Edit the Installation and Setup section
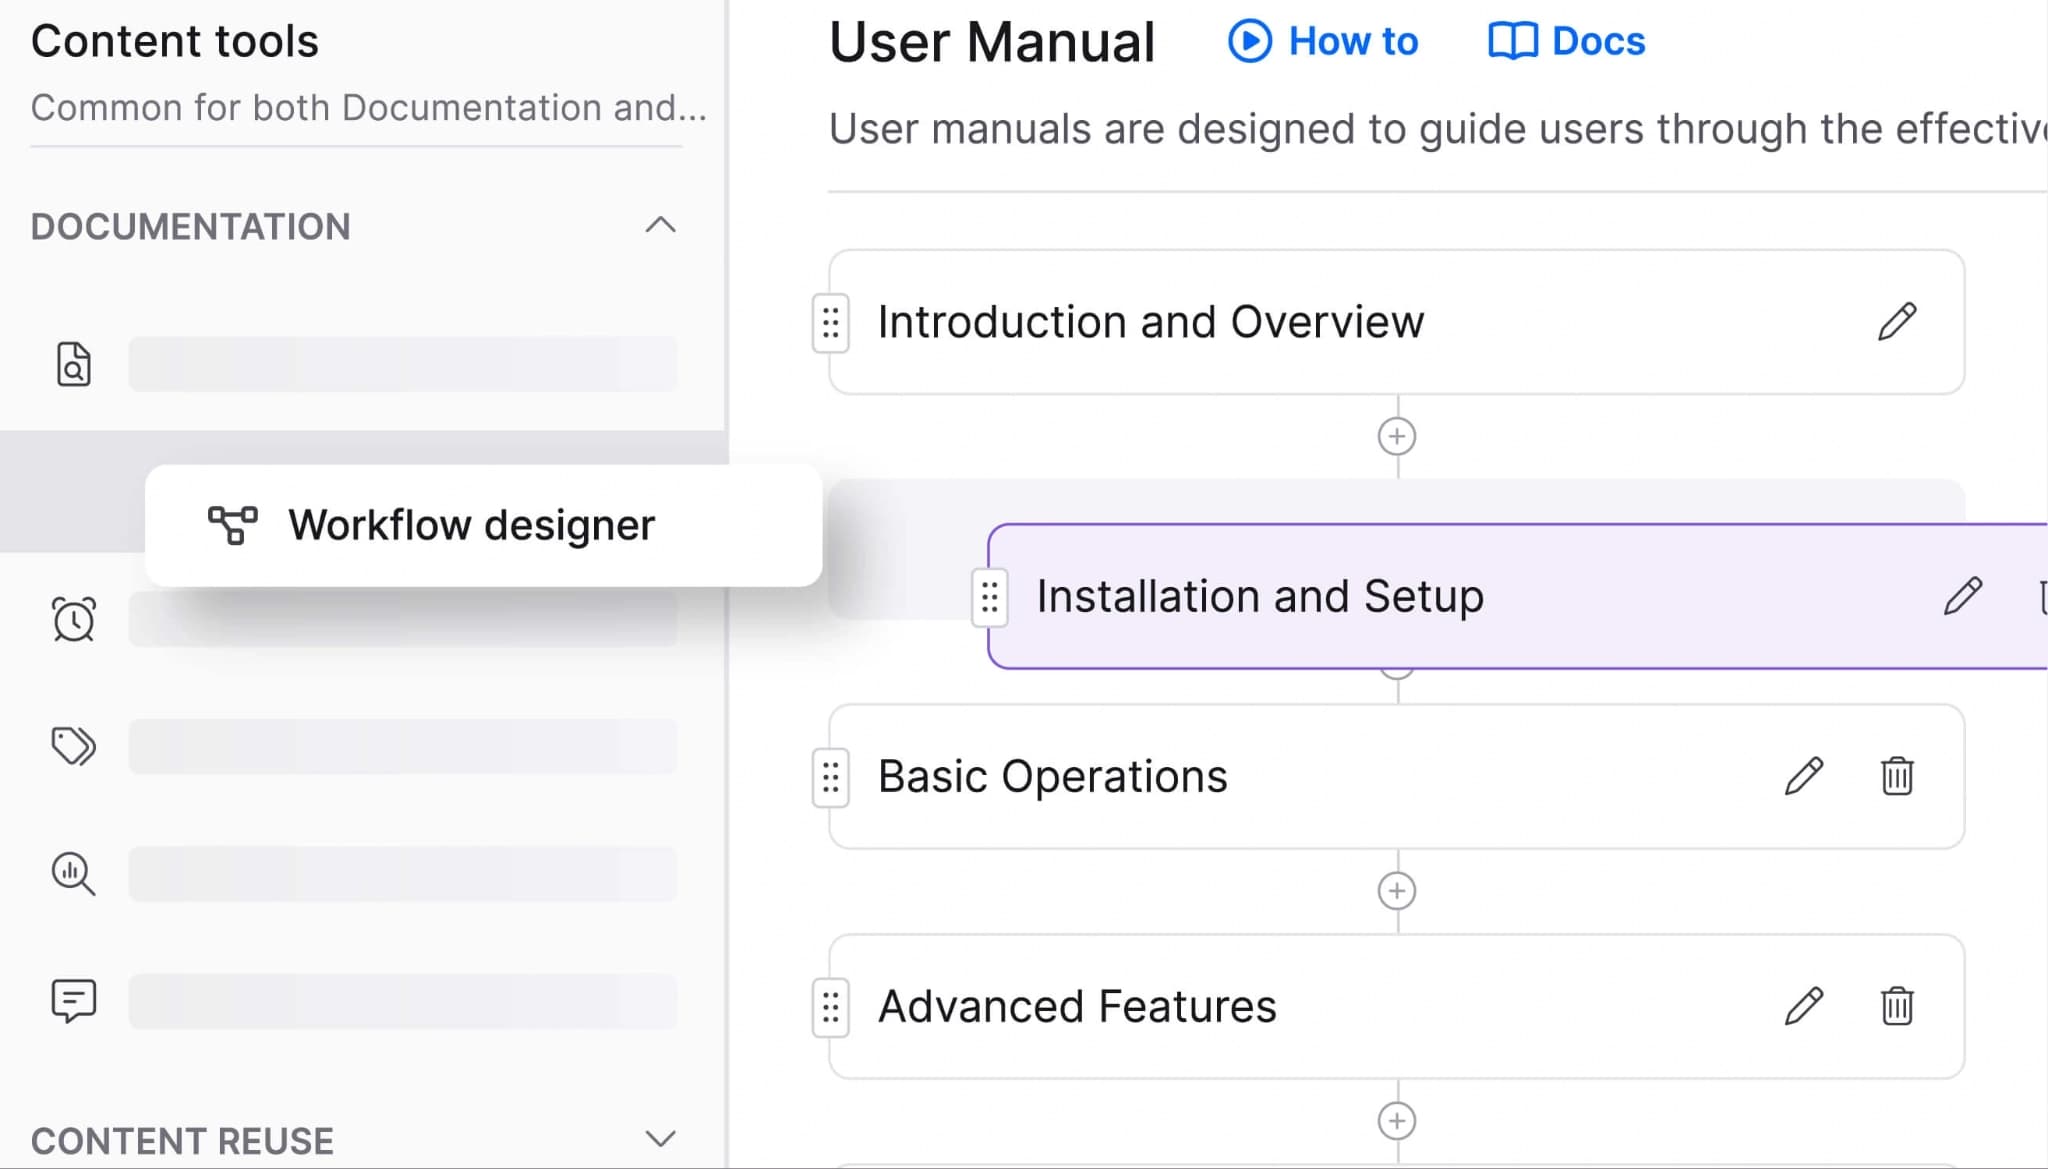This screenshot has width=2048, height=1169. [x=1962, y=596]
